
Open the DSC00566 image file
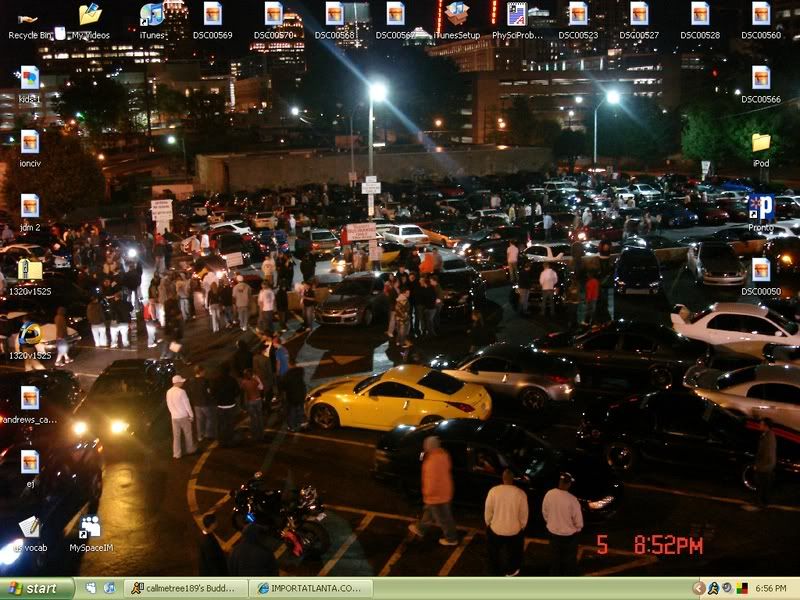point(761,78)
